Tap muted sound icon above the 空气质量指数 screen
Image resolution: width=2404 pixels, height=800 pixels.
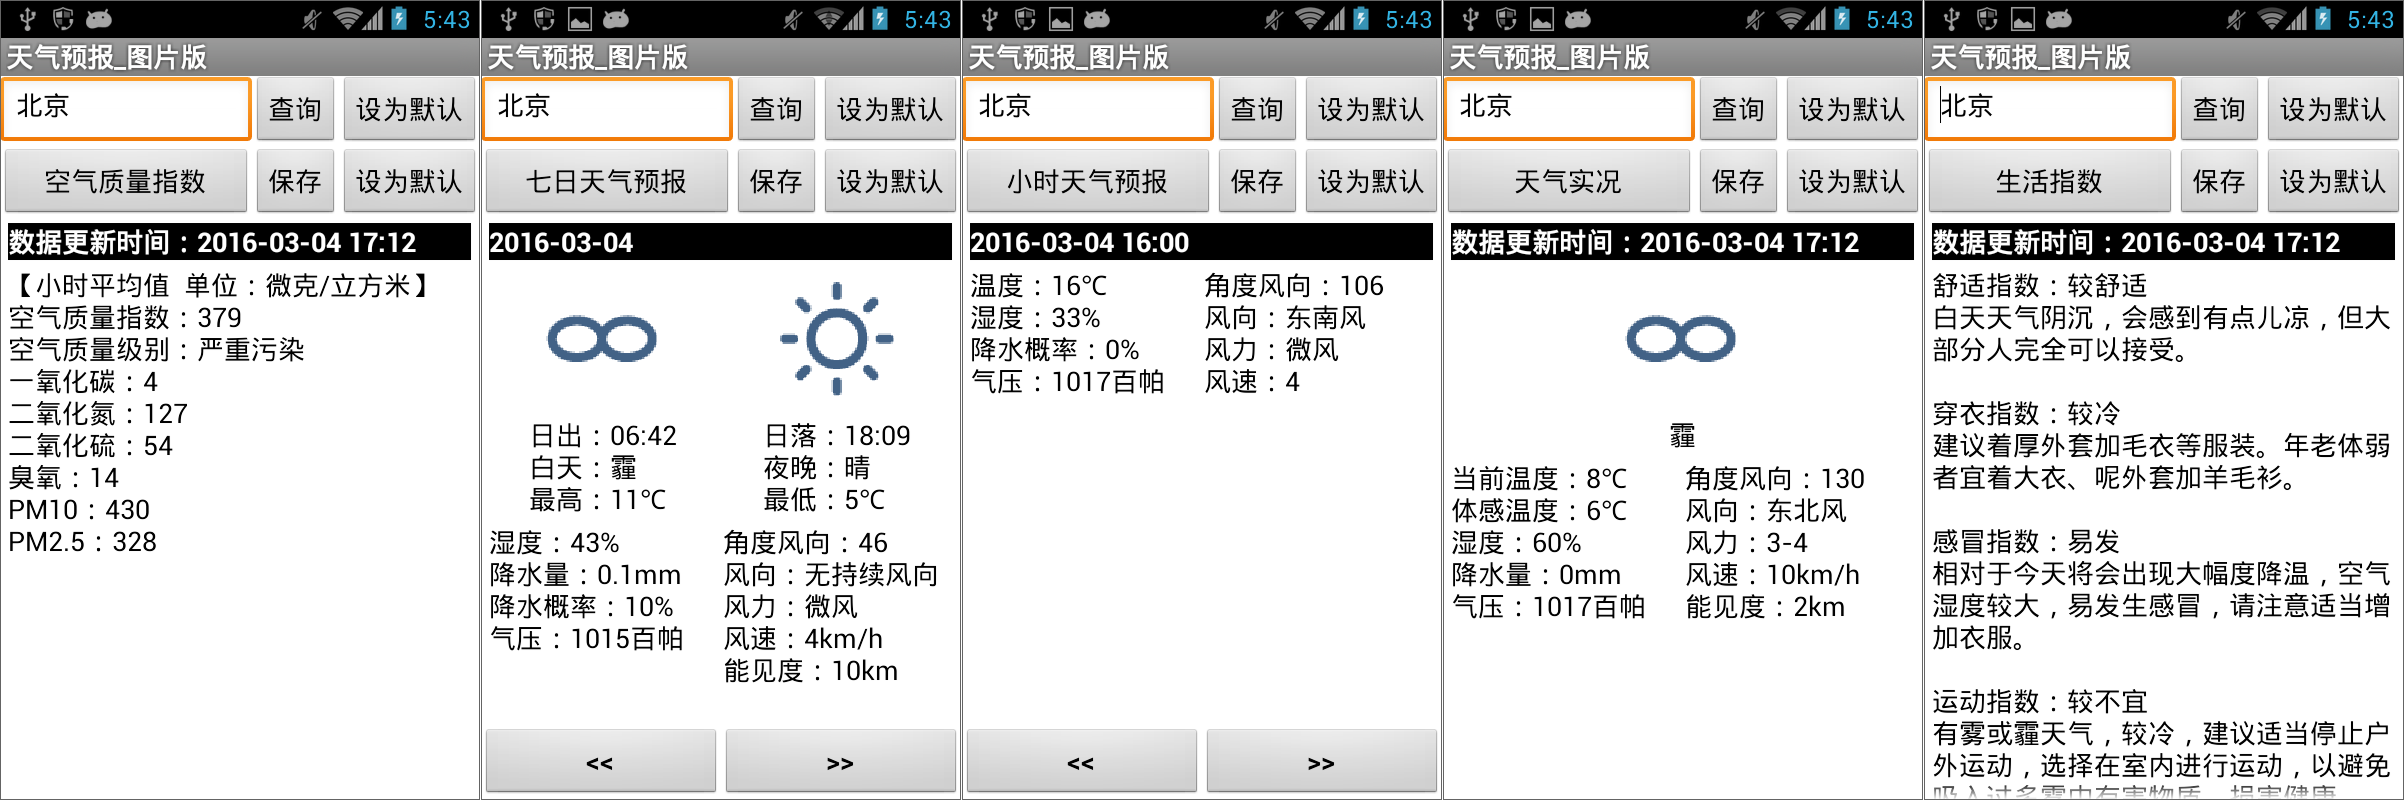312,19
